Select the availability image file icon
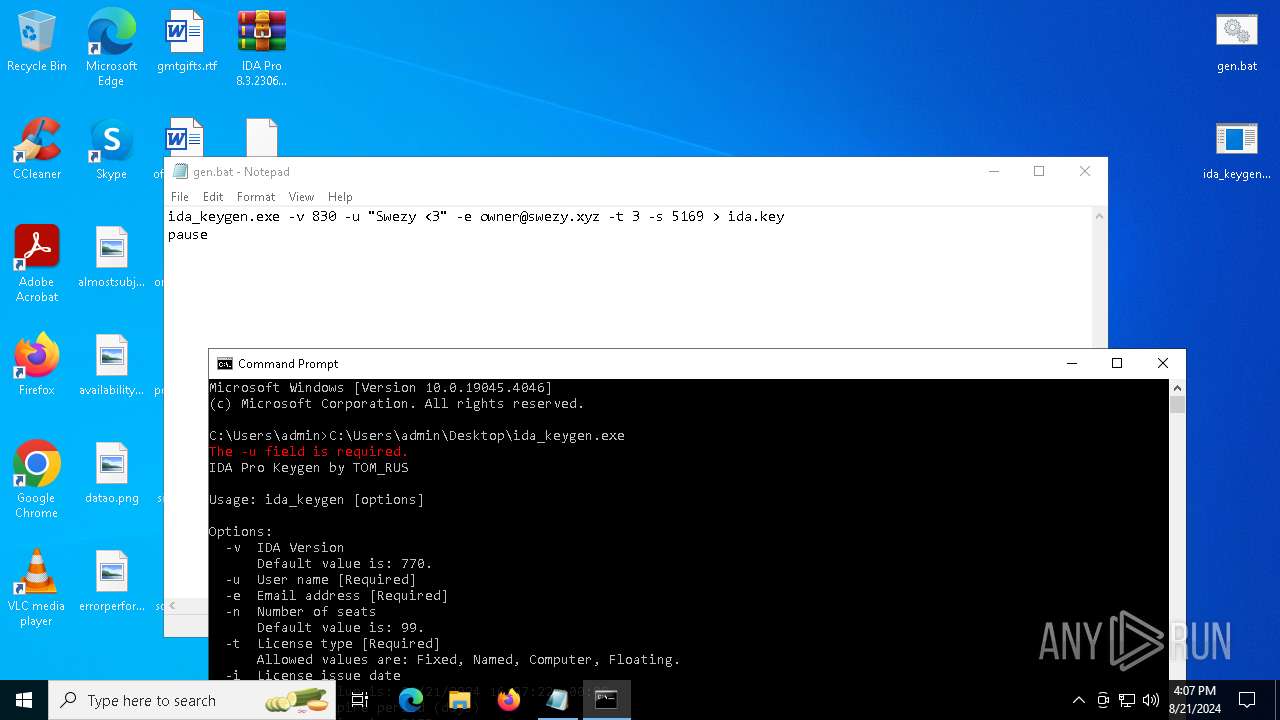This screenshot has height=720, width=1280. 111,365
